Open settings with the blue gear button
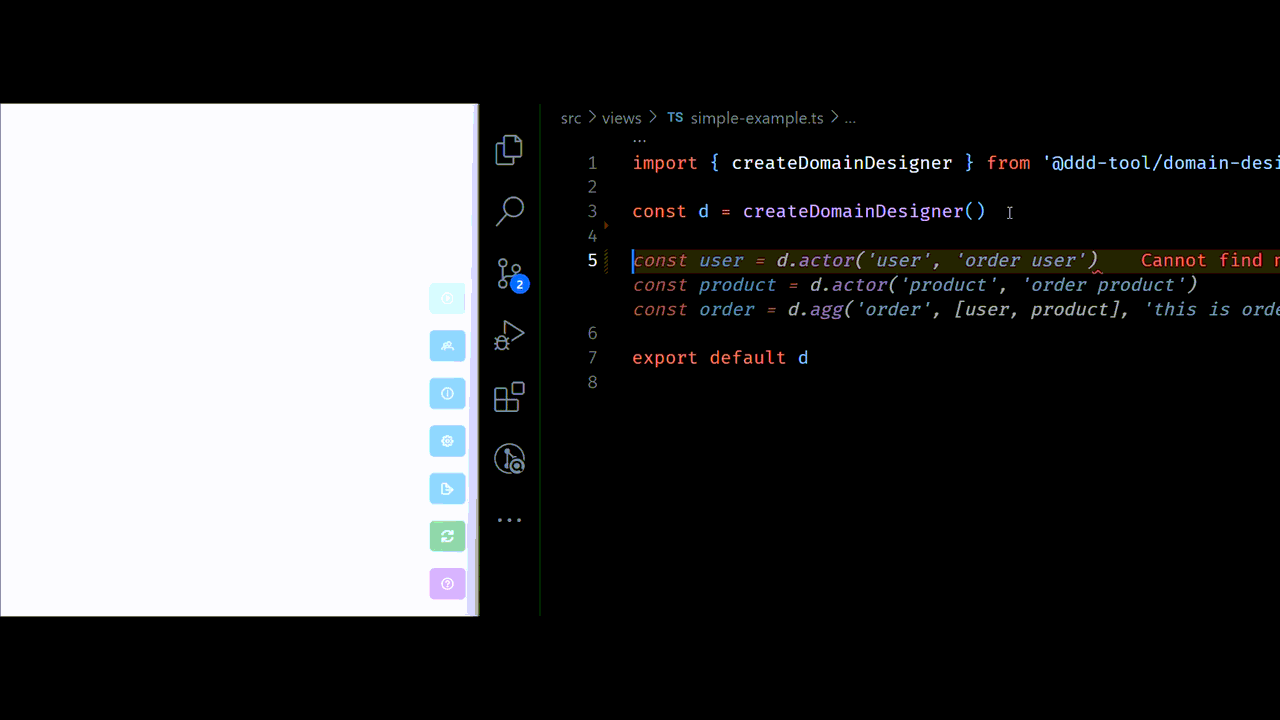This screenshot has width=1280, height=720. [447, 441]
